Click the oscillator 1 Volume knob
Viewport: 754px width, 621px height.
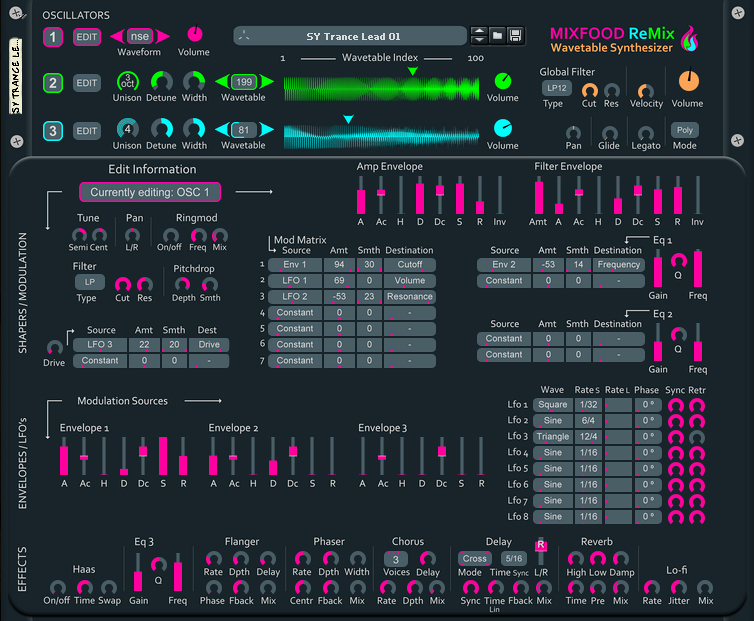pos(195,34)
